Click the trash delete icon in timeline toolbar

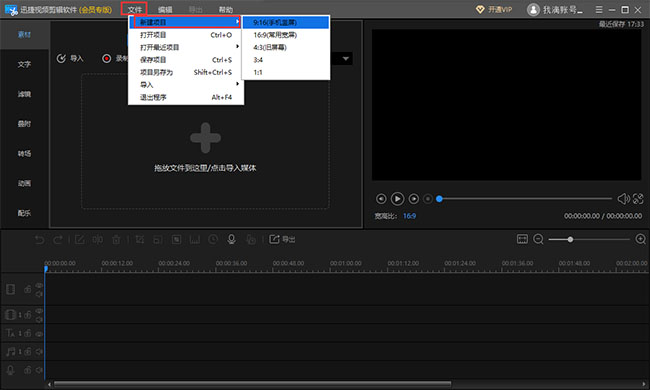coord(116,239)
